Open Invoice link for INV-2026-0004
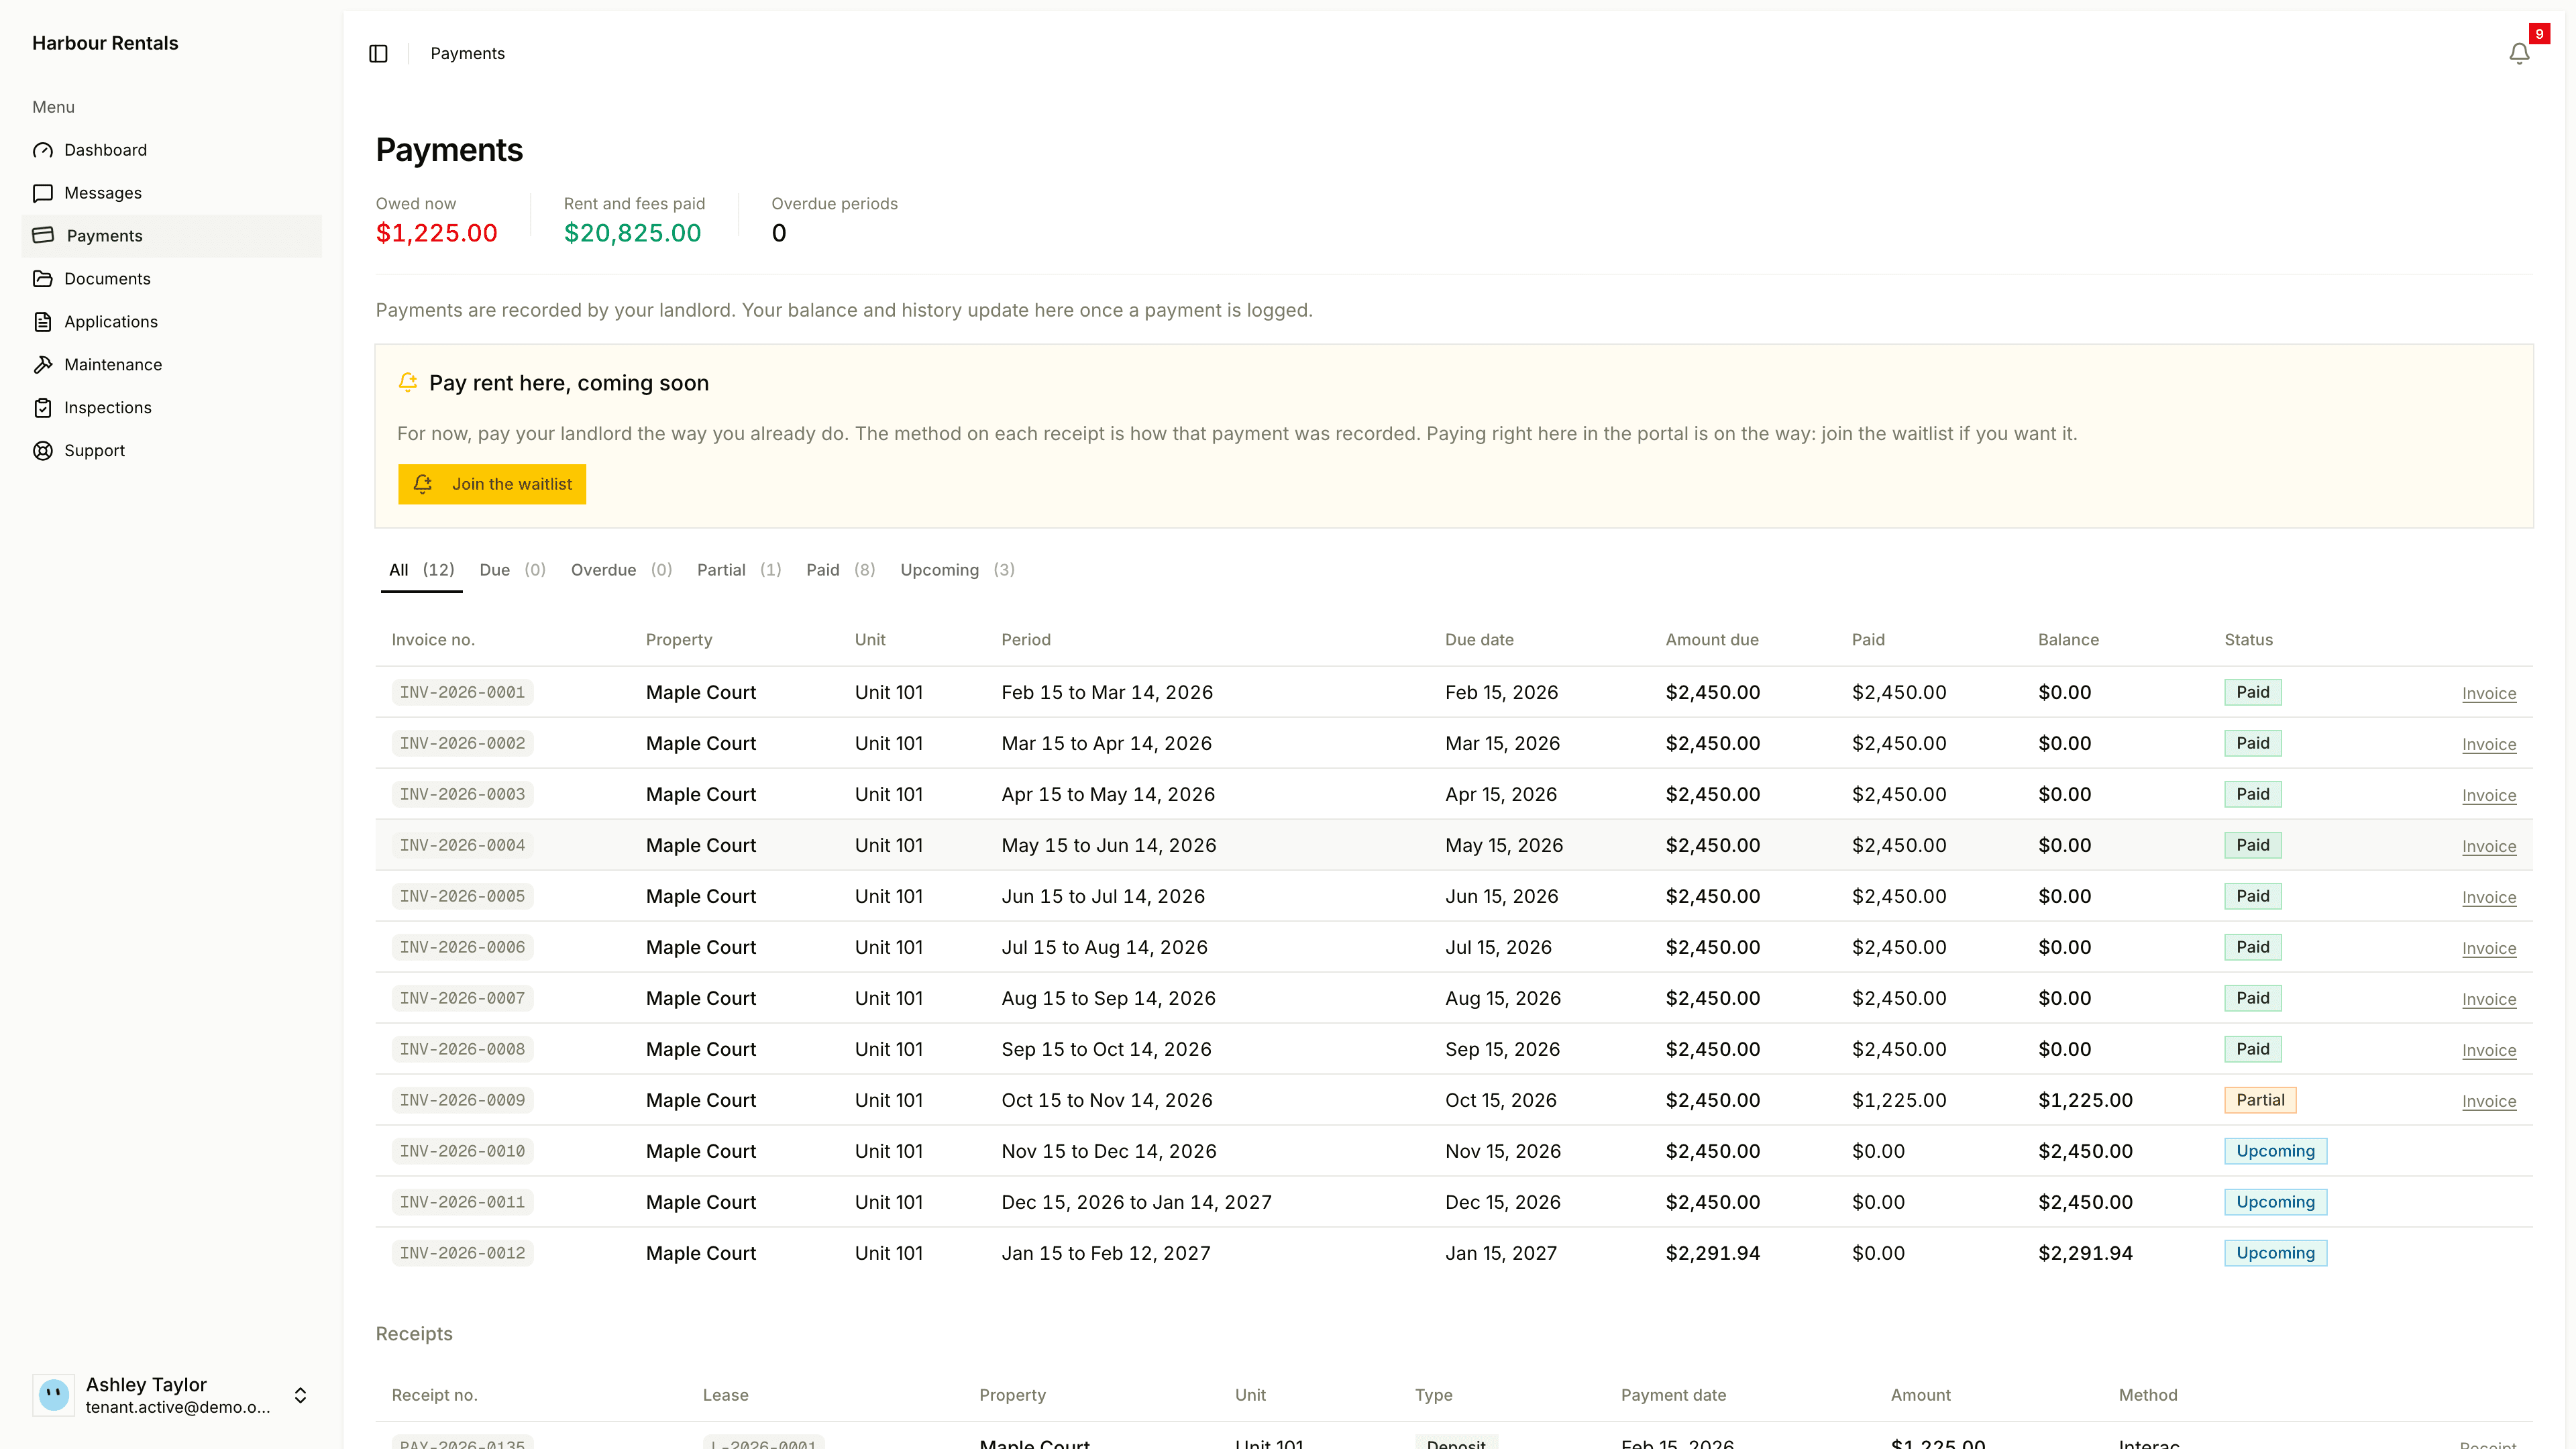Image resolution: width=2576 pixels, height=1449 pixels. [2488, 846]
